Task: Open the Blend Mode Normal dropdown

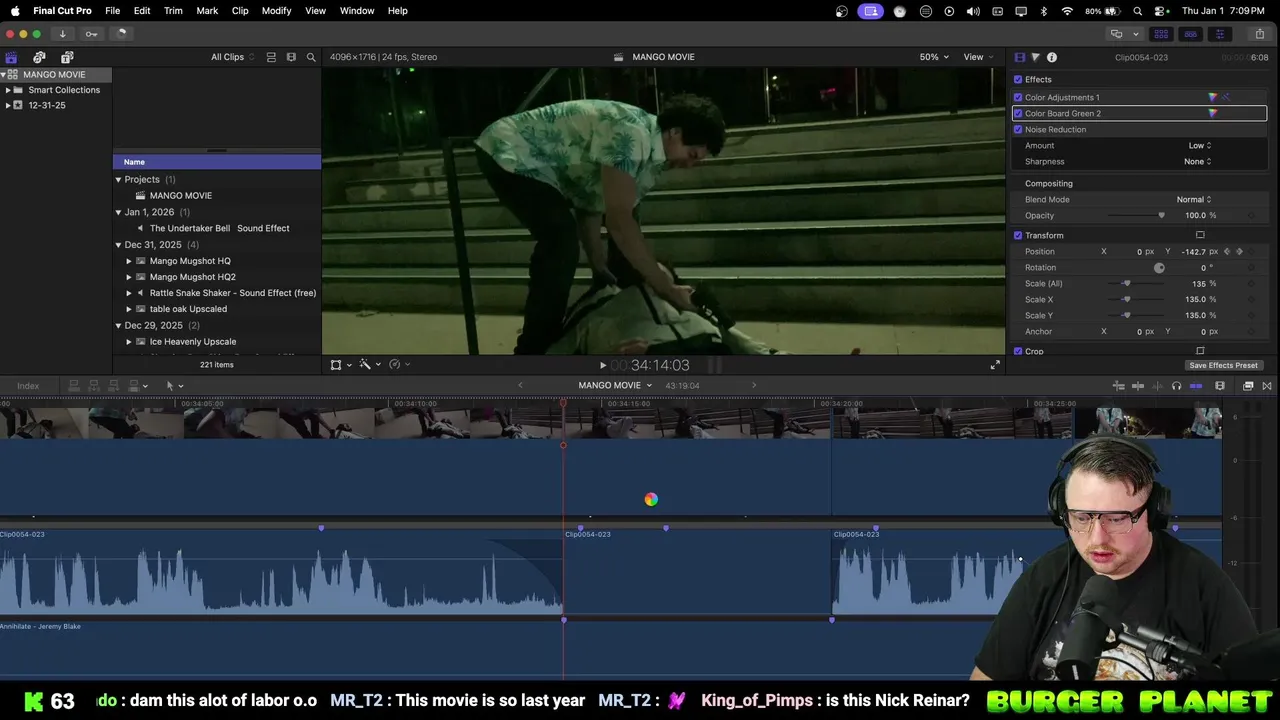Action: [1194, 199]
